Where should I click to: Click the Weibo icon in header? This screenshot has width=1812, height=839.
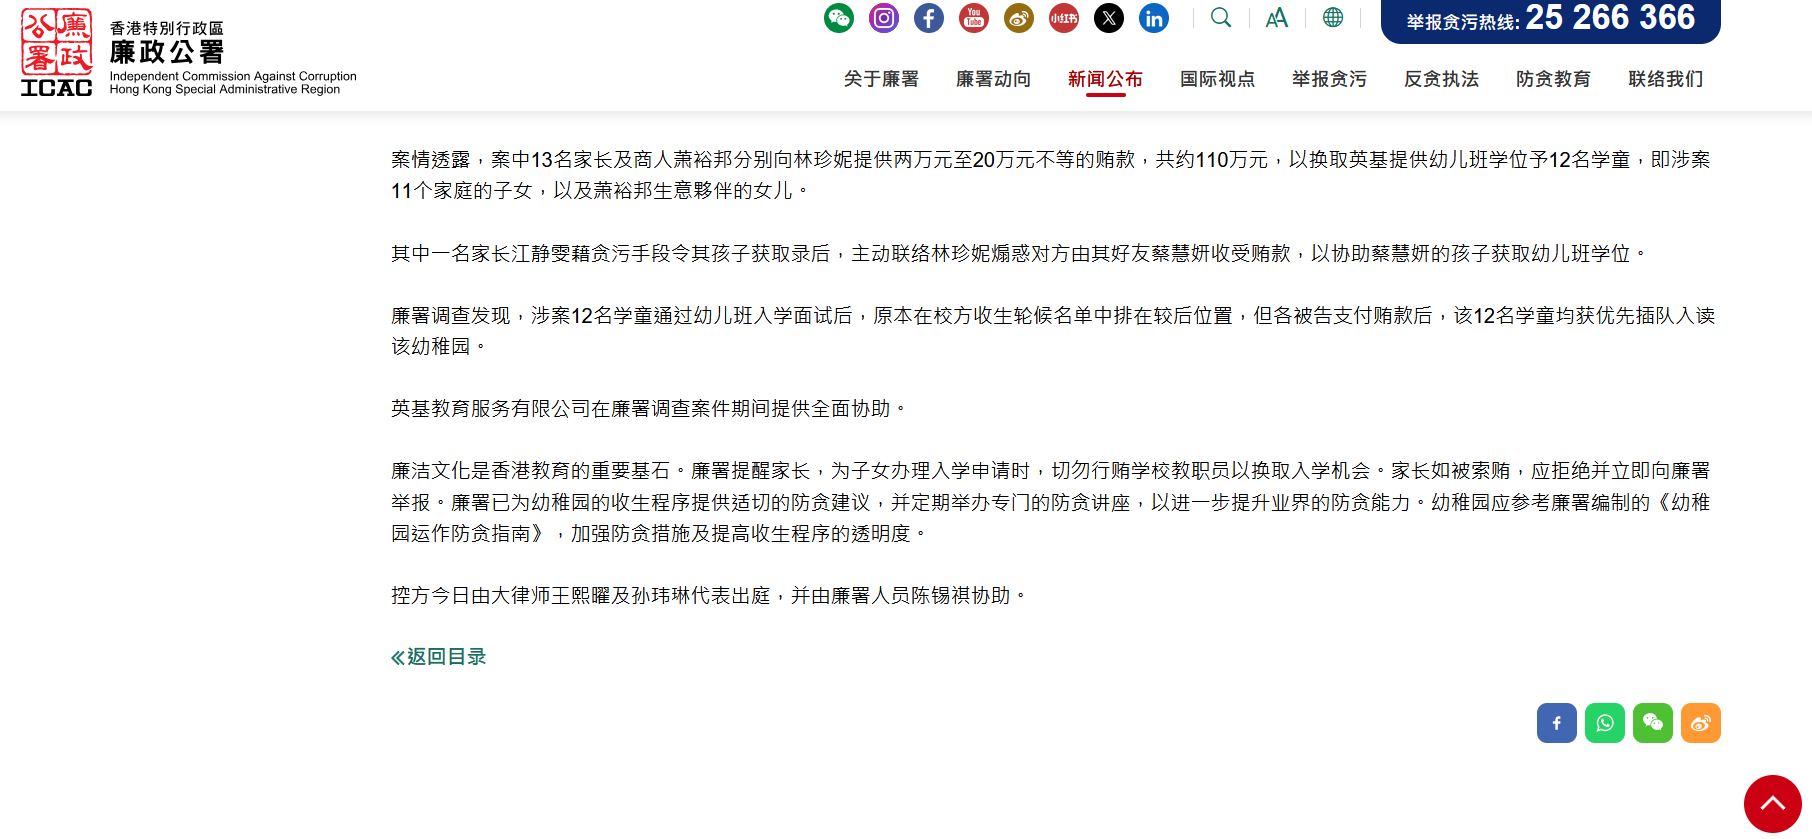[1018, 18]
